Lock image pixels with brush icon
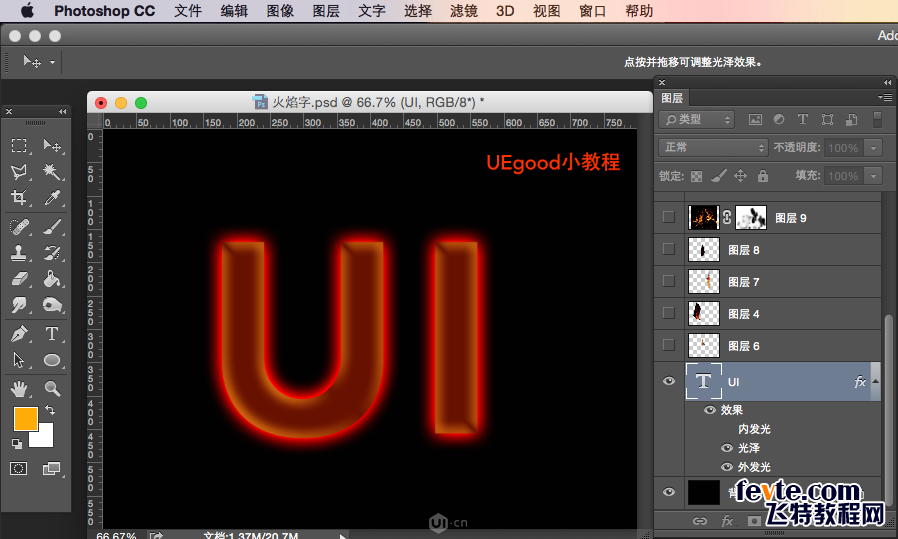898x539 pixels. [719, 176]
